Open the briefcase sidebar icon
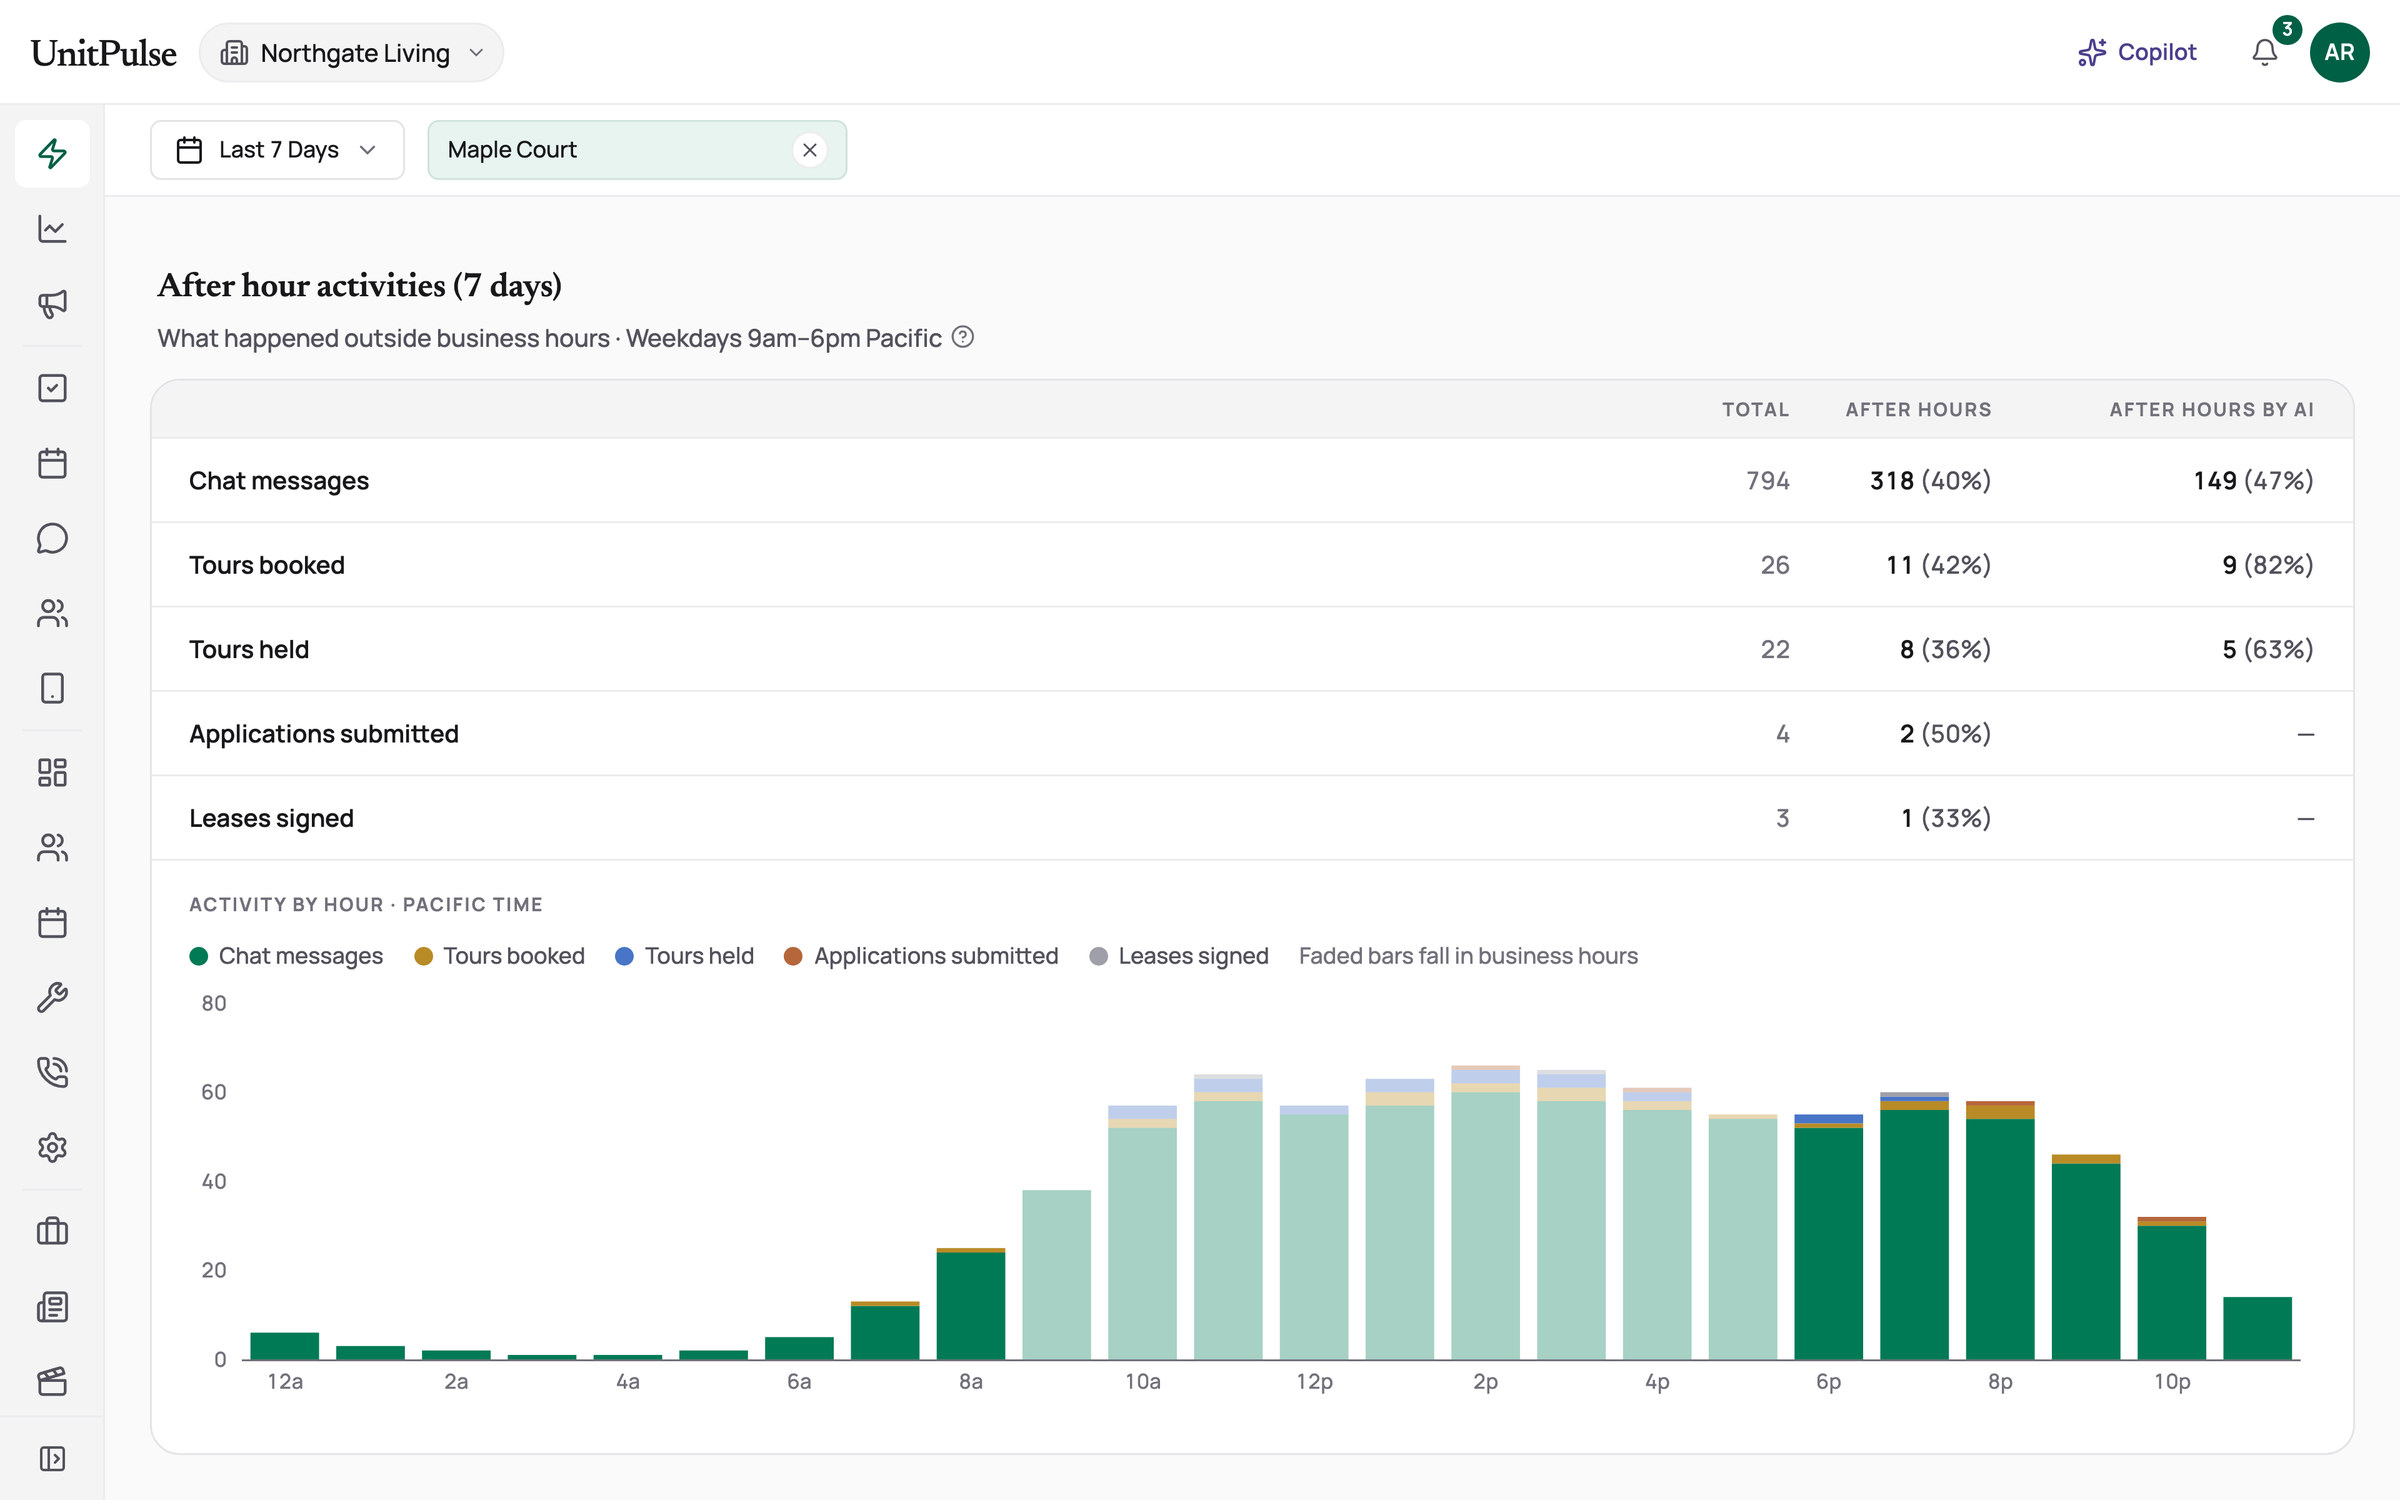This screenshot has width=2400, height=1500. pos(52,1231)
